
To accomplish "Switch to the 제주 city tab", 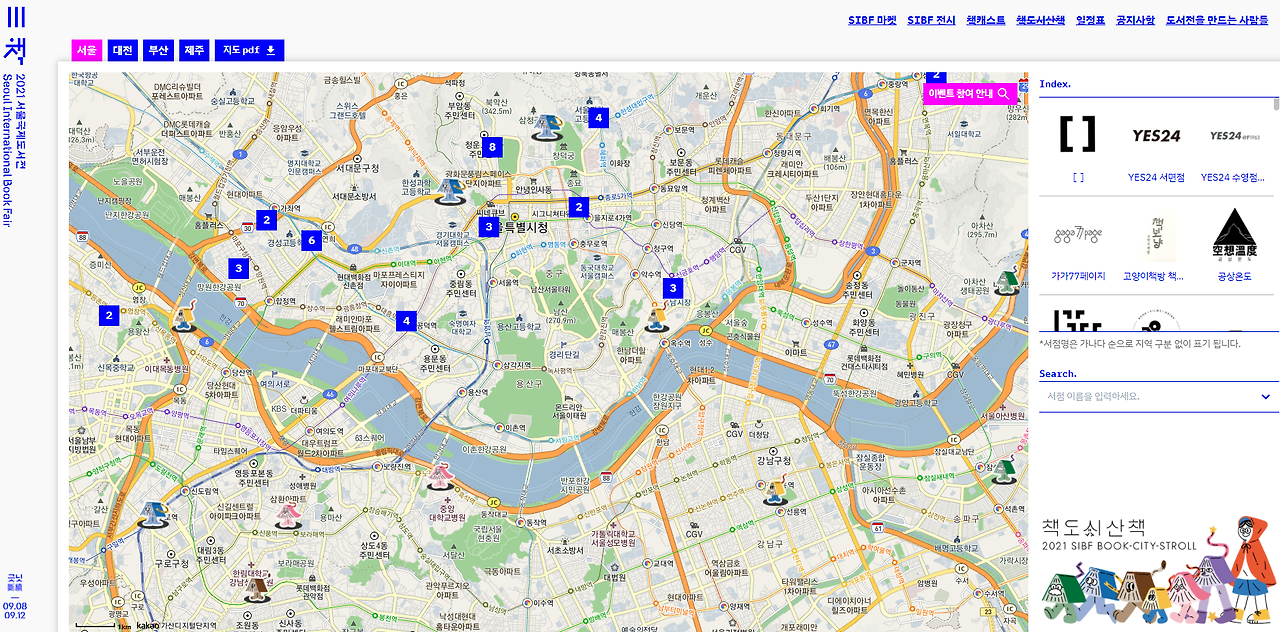I will click(x=194, y=50).
